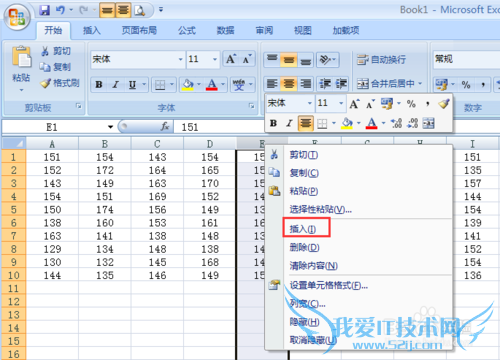Save workbook from quick access toolbar
Screen dimensions: 500x360
[x=44, y=10]
